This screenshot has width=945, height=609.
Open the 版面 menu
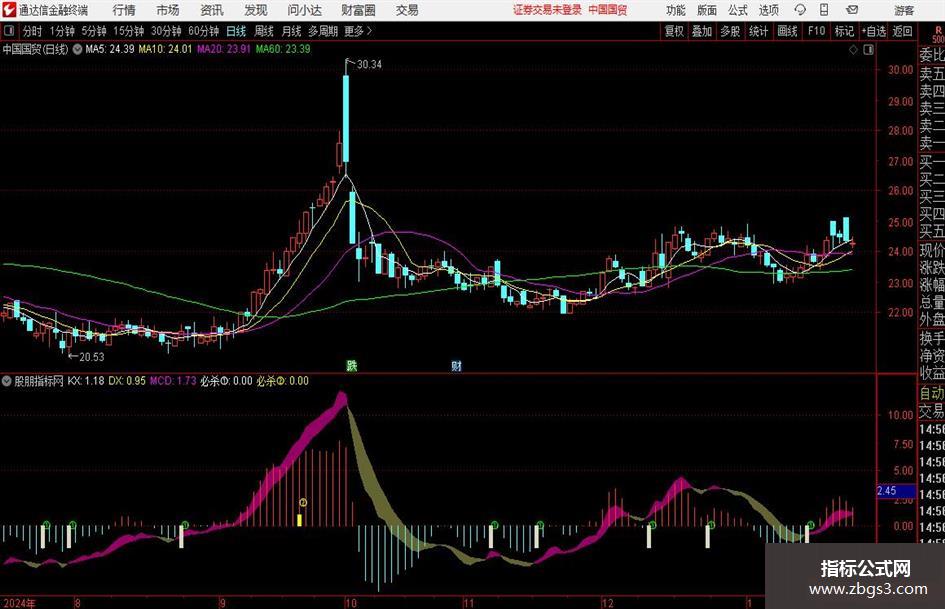(x=706, y=10)
